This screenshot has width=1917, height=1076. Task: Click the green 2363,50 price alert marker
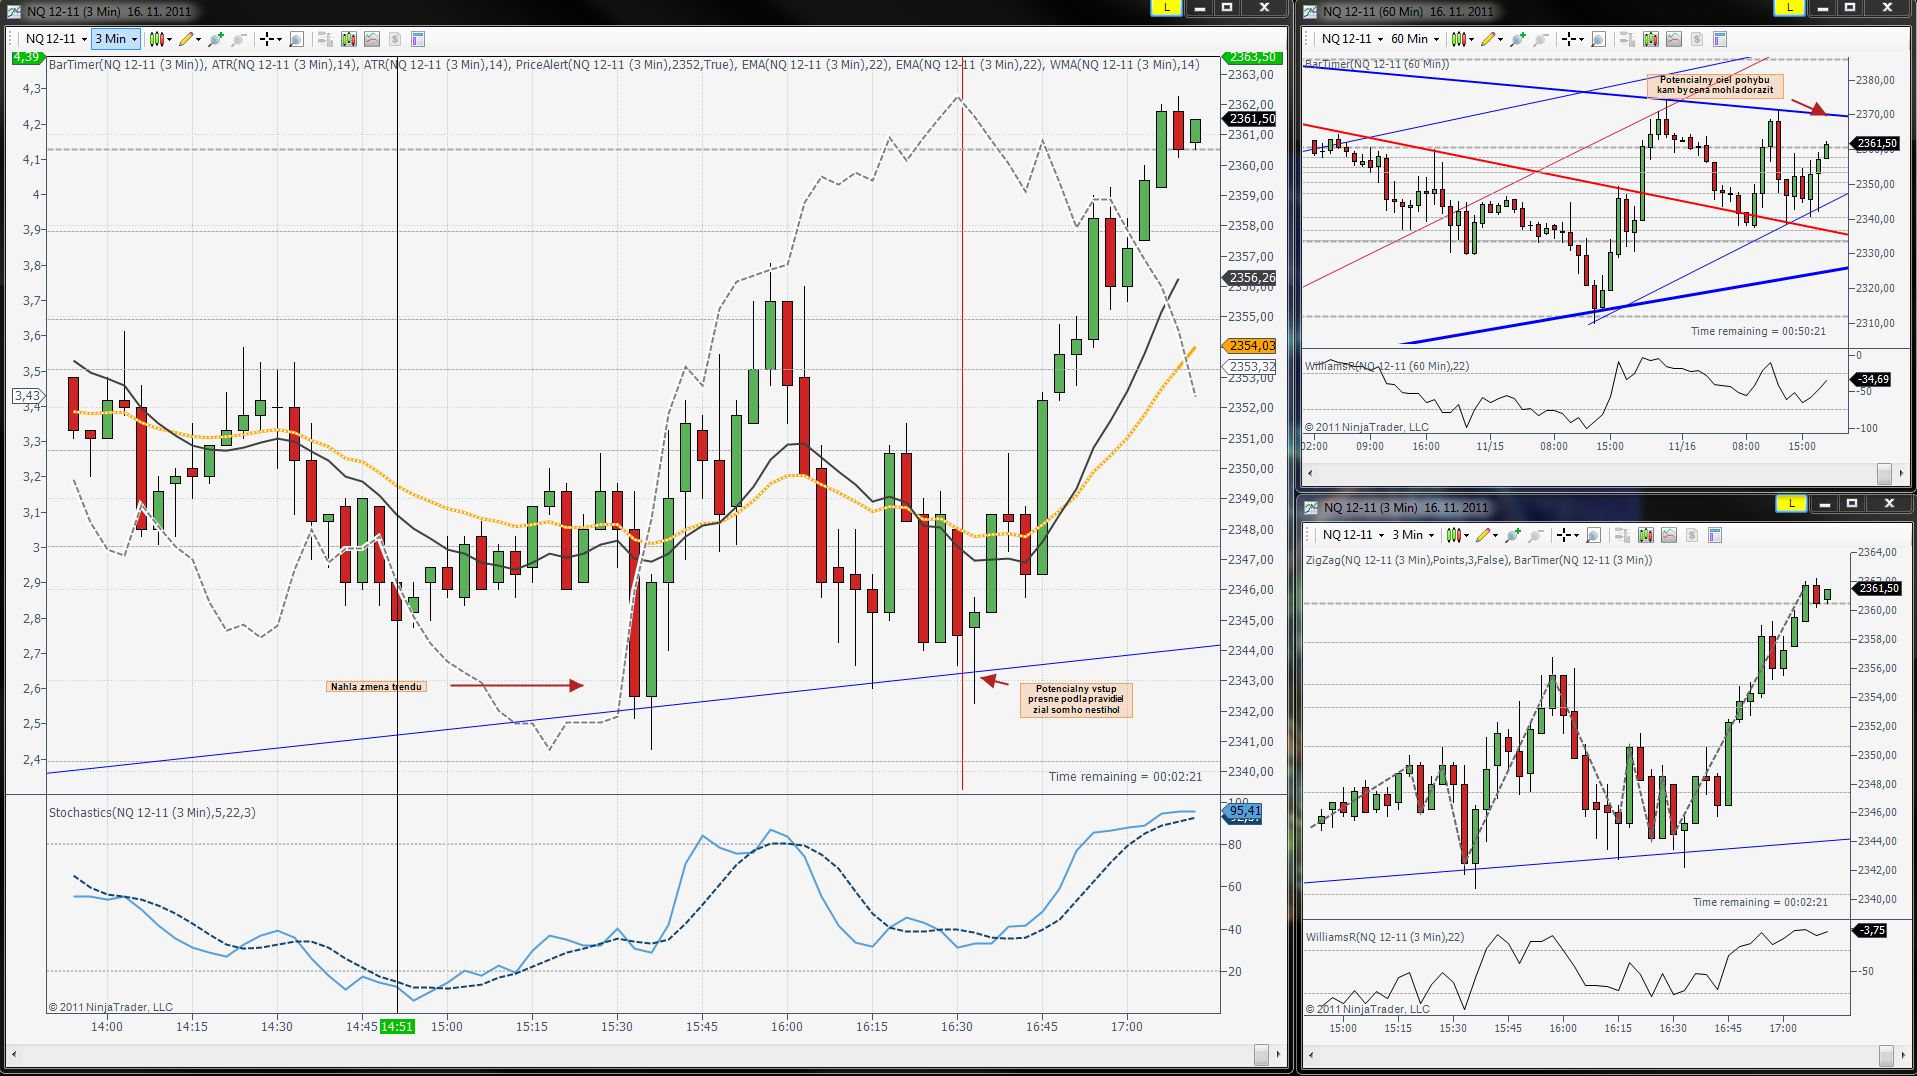[x=1251, y=57]
